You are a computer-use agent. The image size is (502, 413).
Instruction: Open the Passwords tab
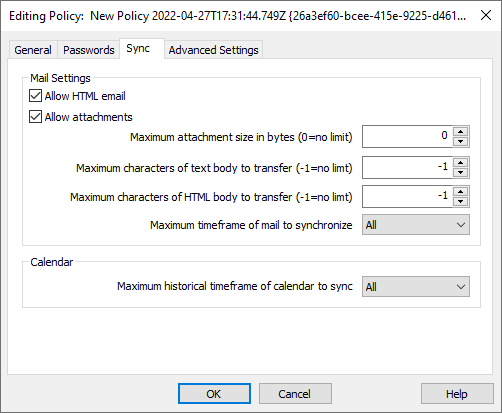(x=89, y=50)
